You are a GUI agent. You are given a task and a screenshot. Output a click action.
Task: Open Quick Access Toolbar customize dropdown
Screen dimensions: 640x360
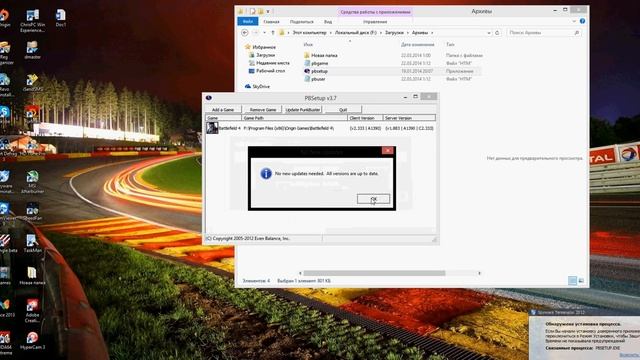point(268,11)
